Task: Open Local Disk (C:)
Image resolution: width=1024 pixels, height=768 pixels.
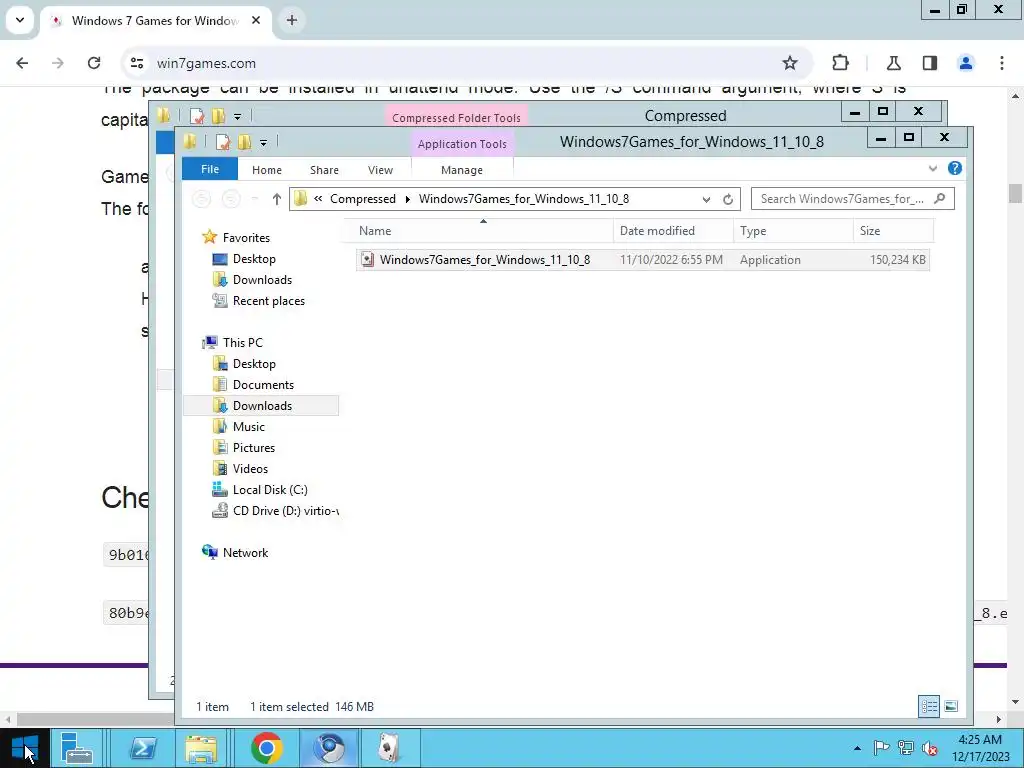Action: (x=270, y=489)
